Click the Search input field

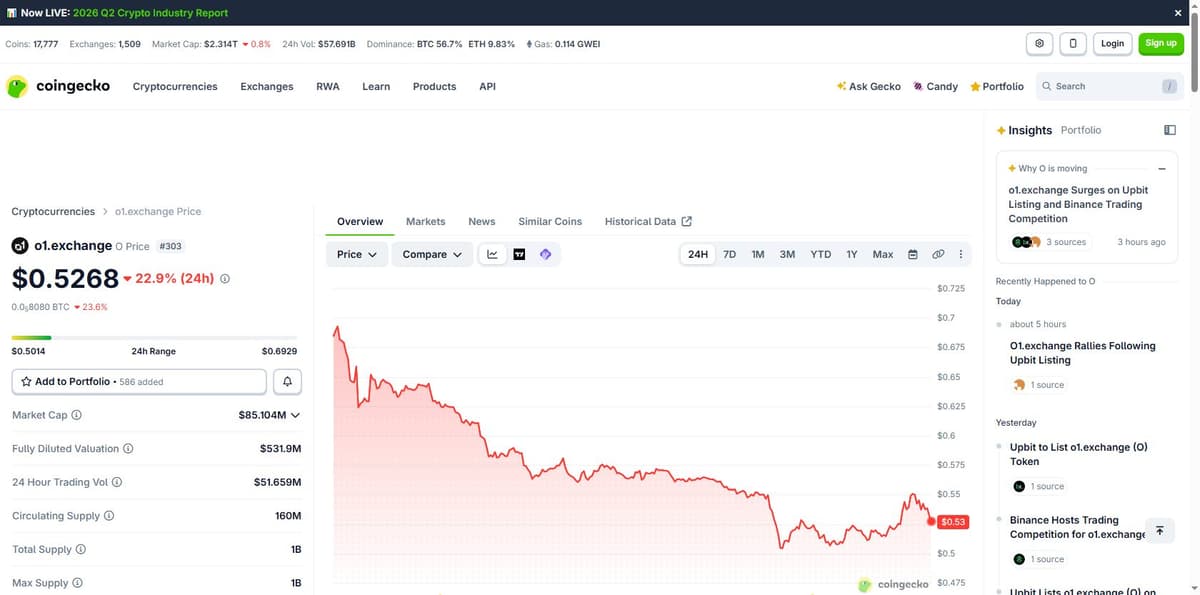[1109, 87]
